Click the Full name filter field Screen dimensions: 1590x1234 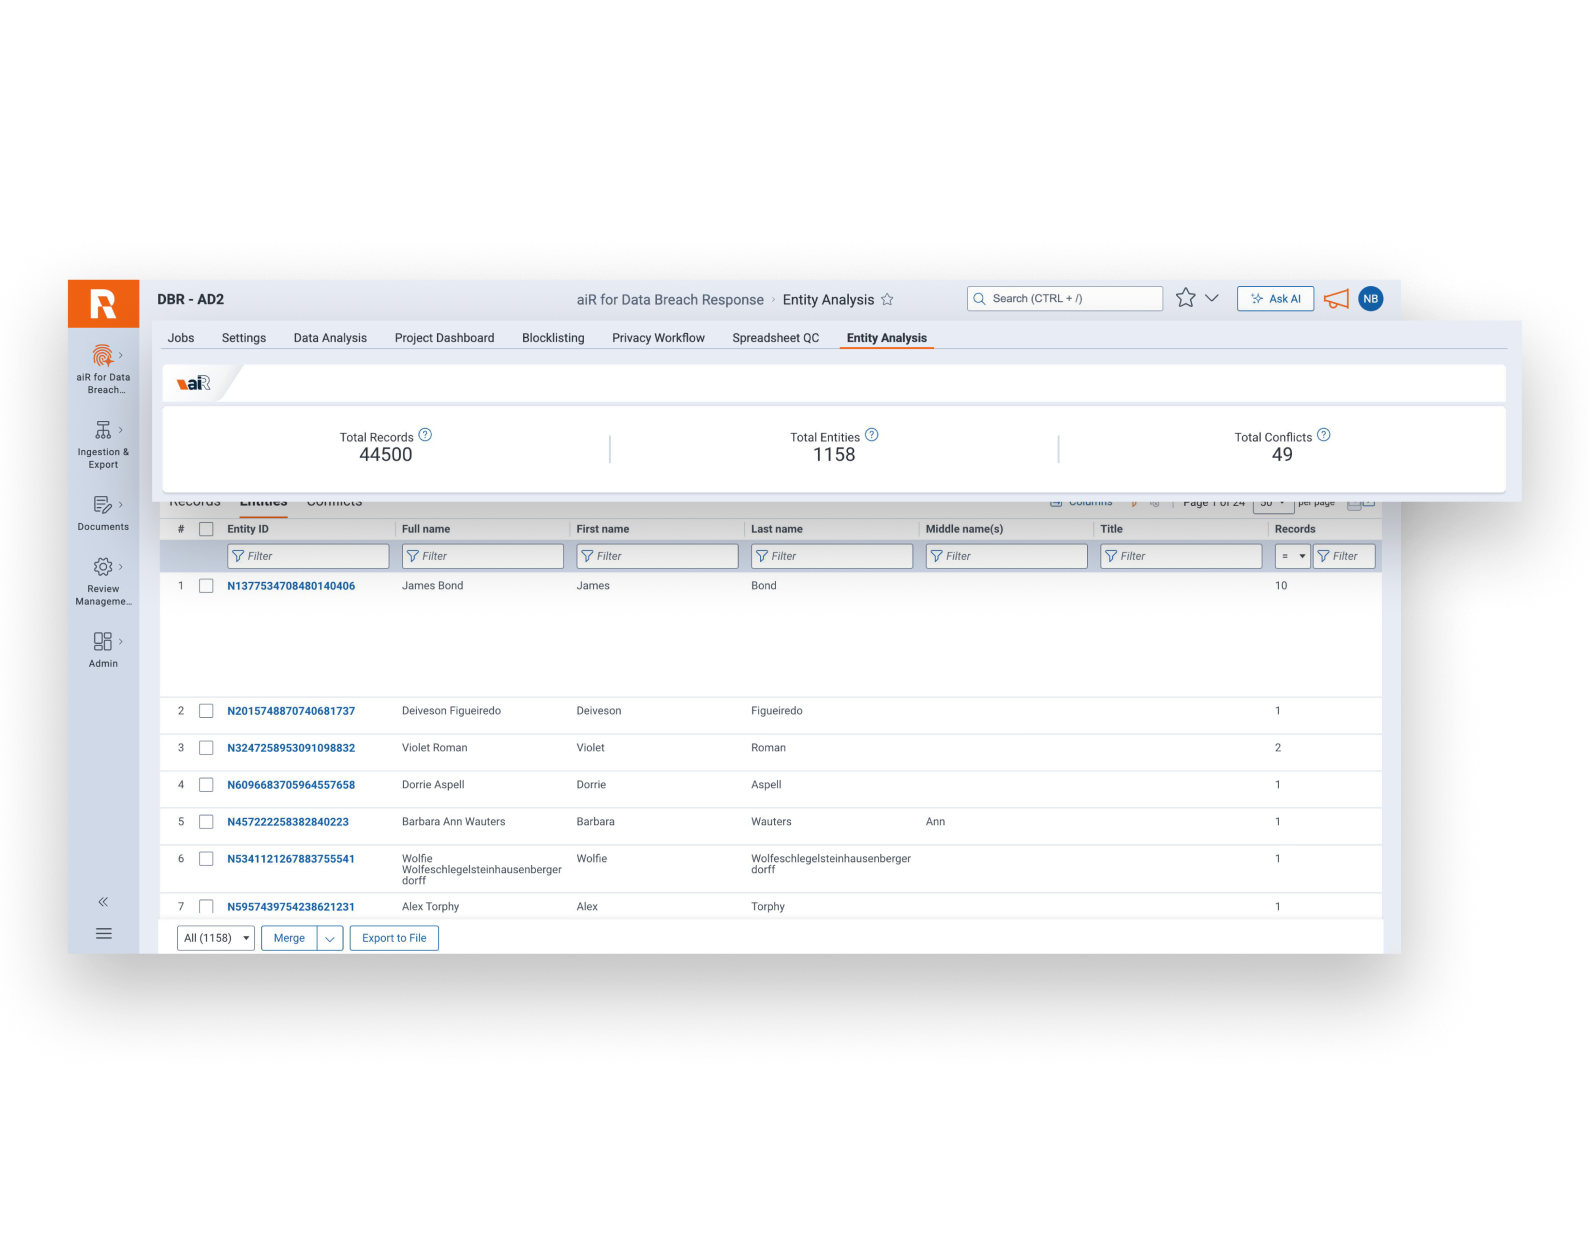tap(483, 556)
